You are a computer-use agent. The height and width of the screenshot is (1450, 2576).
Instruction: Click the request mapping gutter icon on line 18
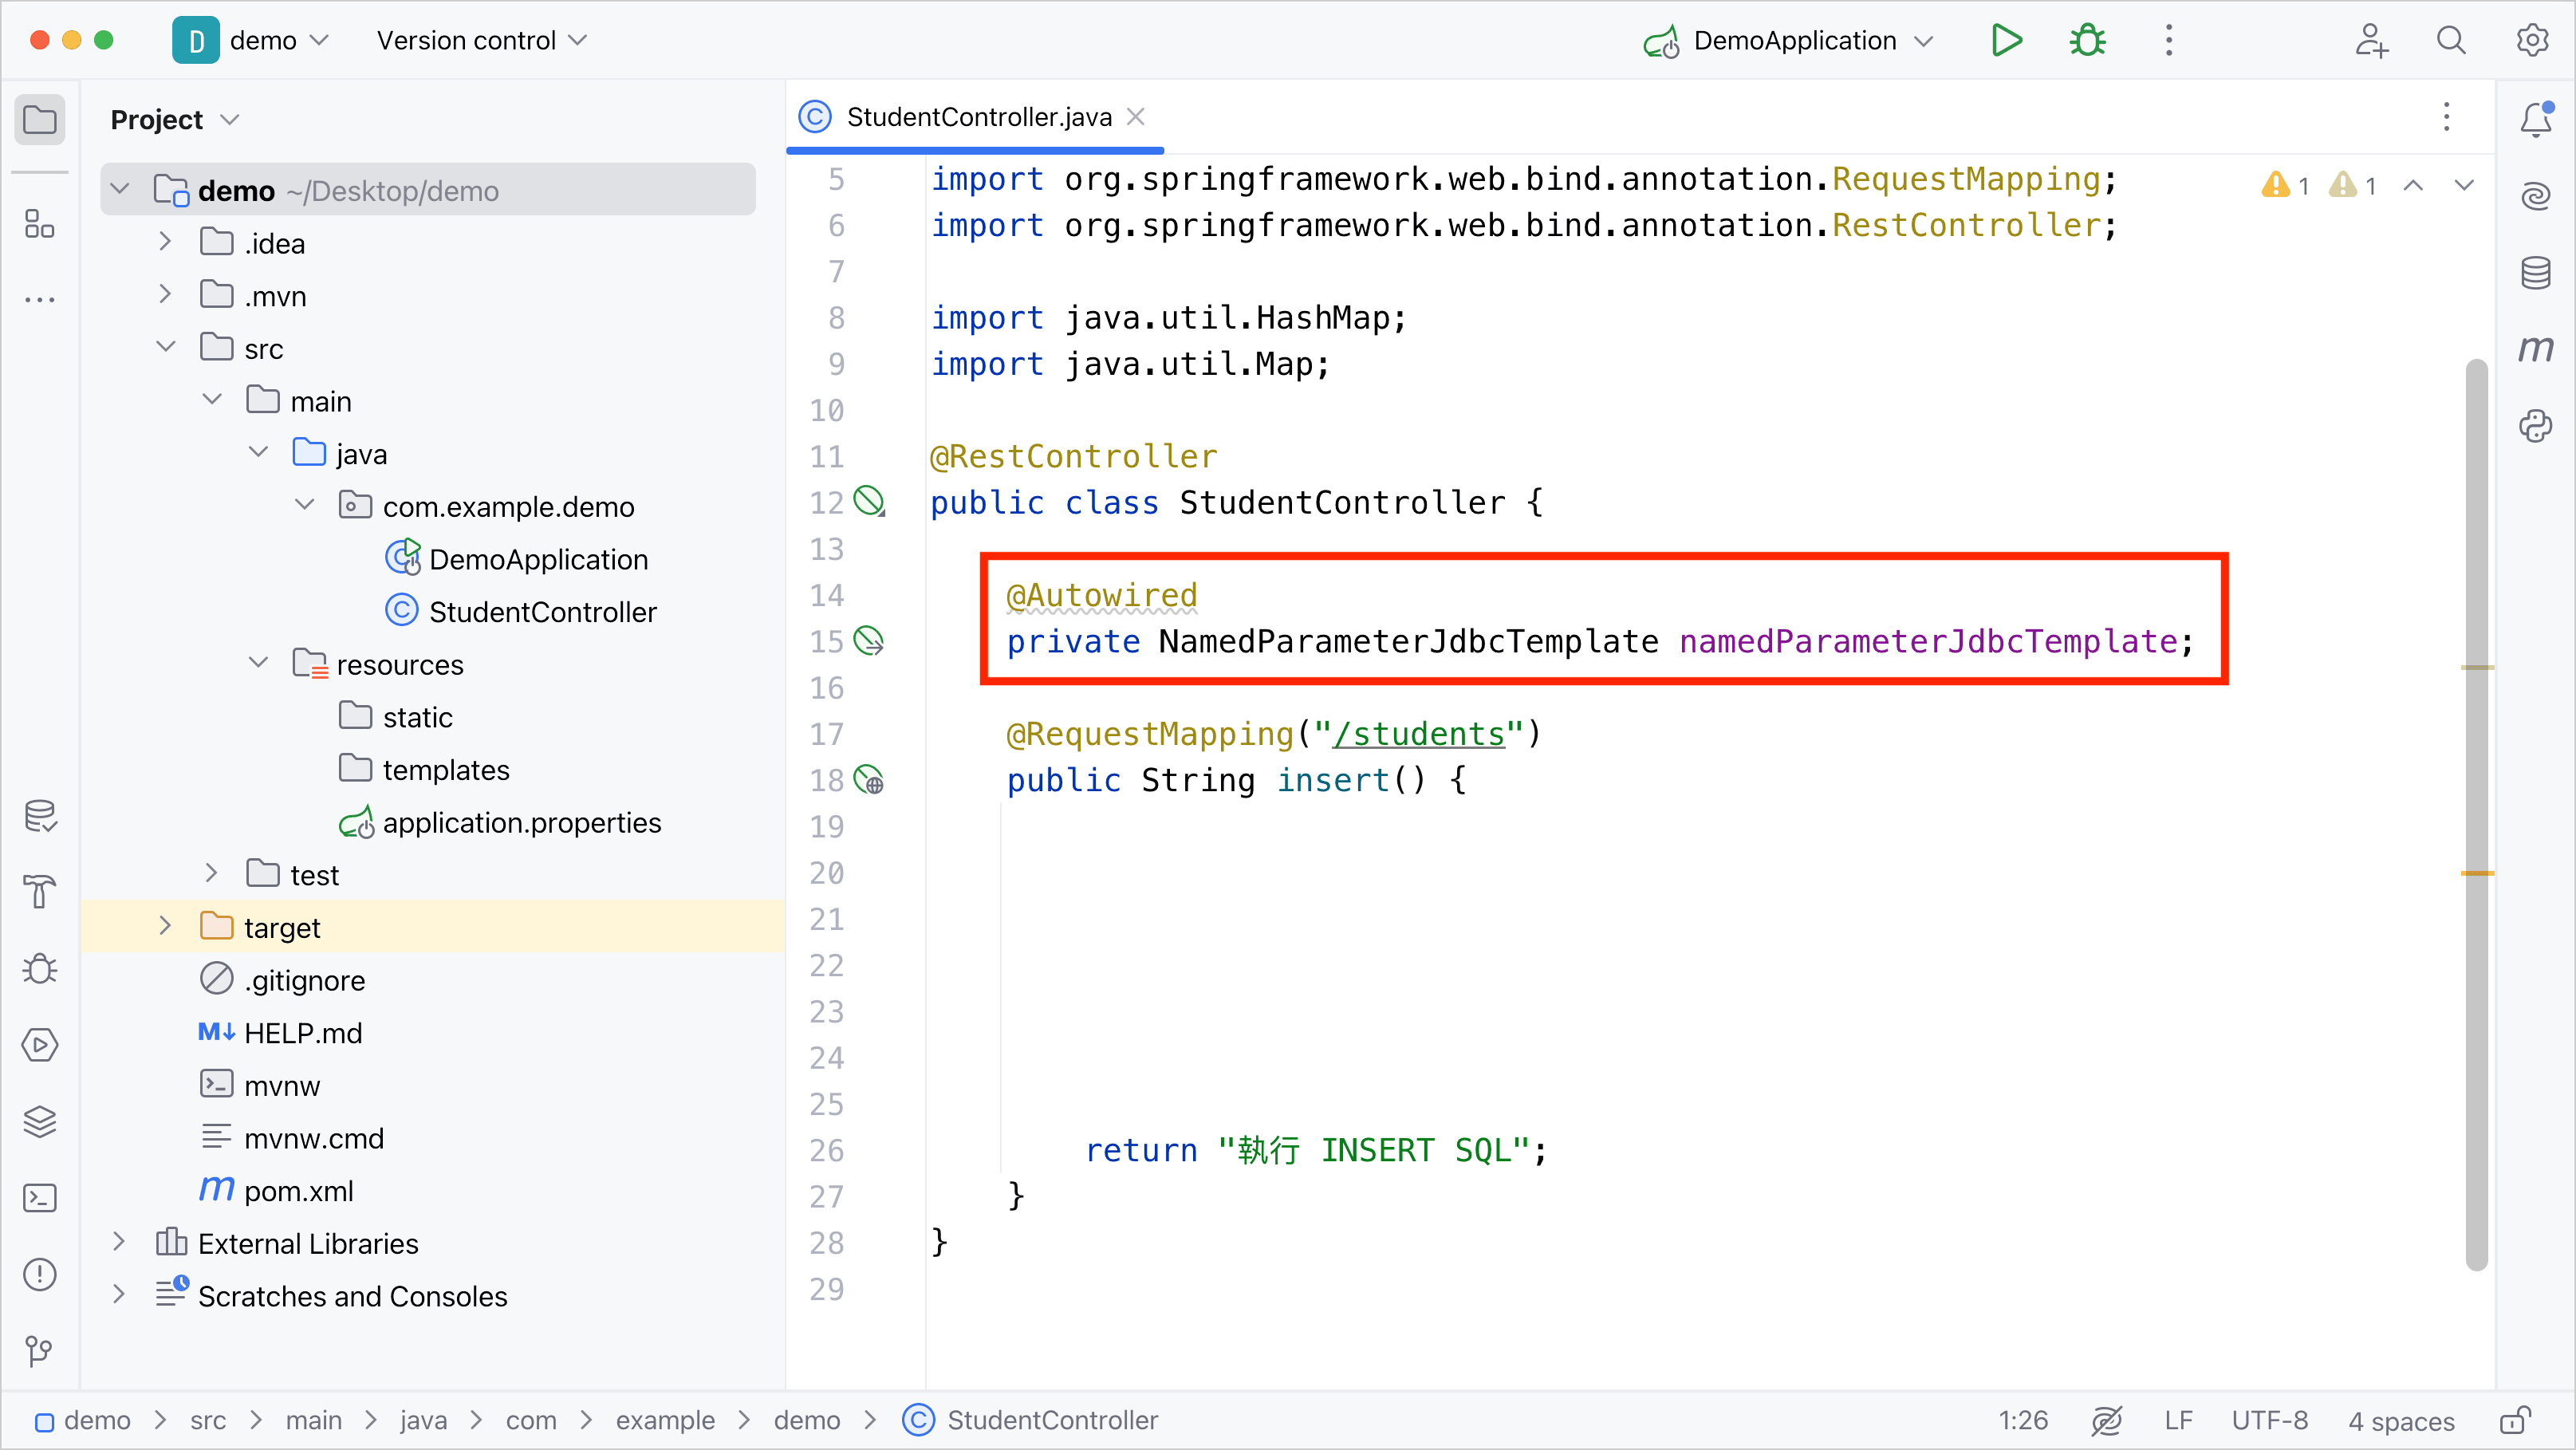tap(869, 779)
